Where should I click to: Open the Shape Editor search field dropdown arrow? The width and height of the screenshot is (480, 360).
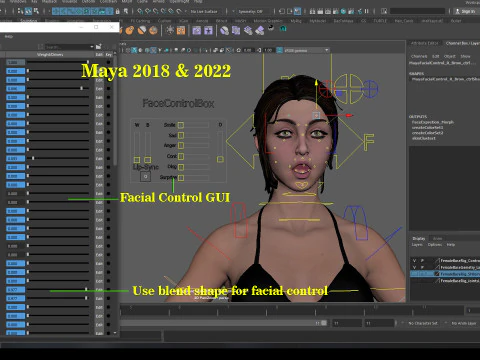click(x=92, y=47)
